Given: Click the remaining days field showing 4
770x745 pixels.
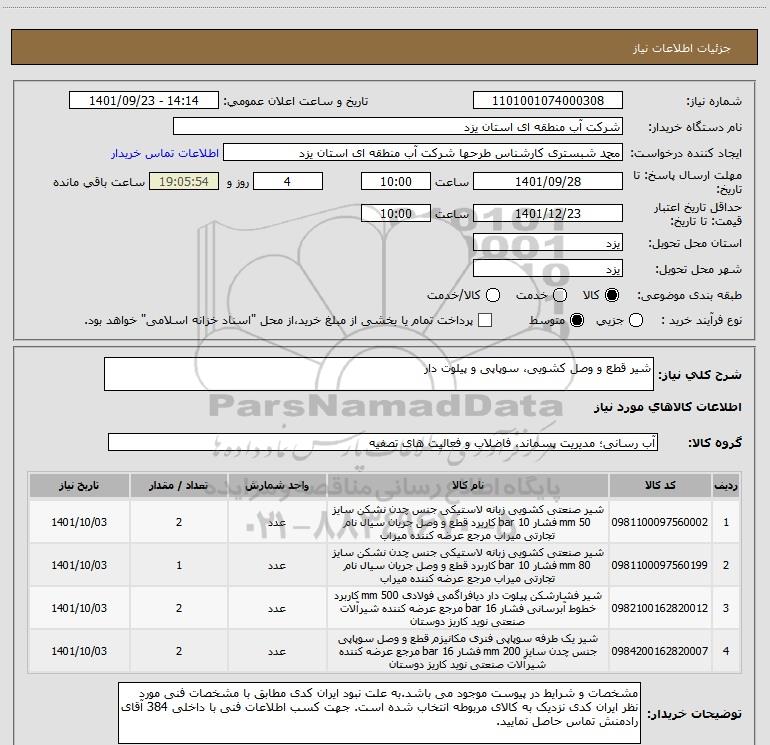Looking at the screenshot, I should (x=288, y=181).
